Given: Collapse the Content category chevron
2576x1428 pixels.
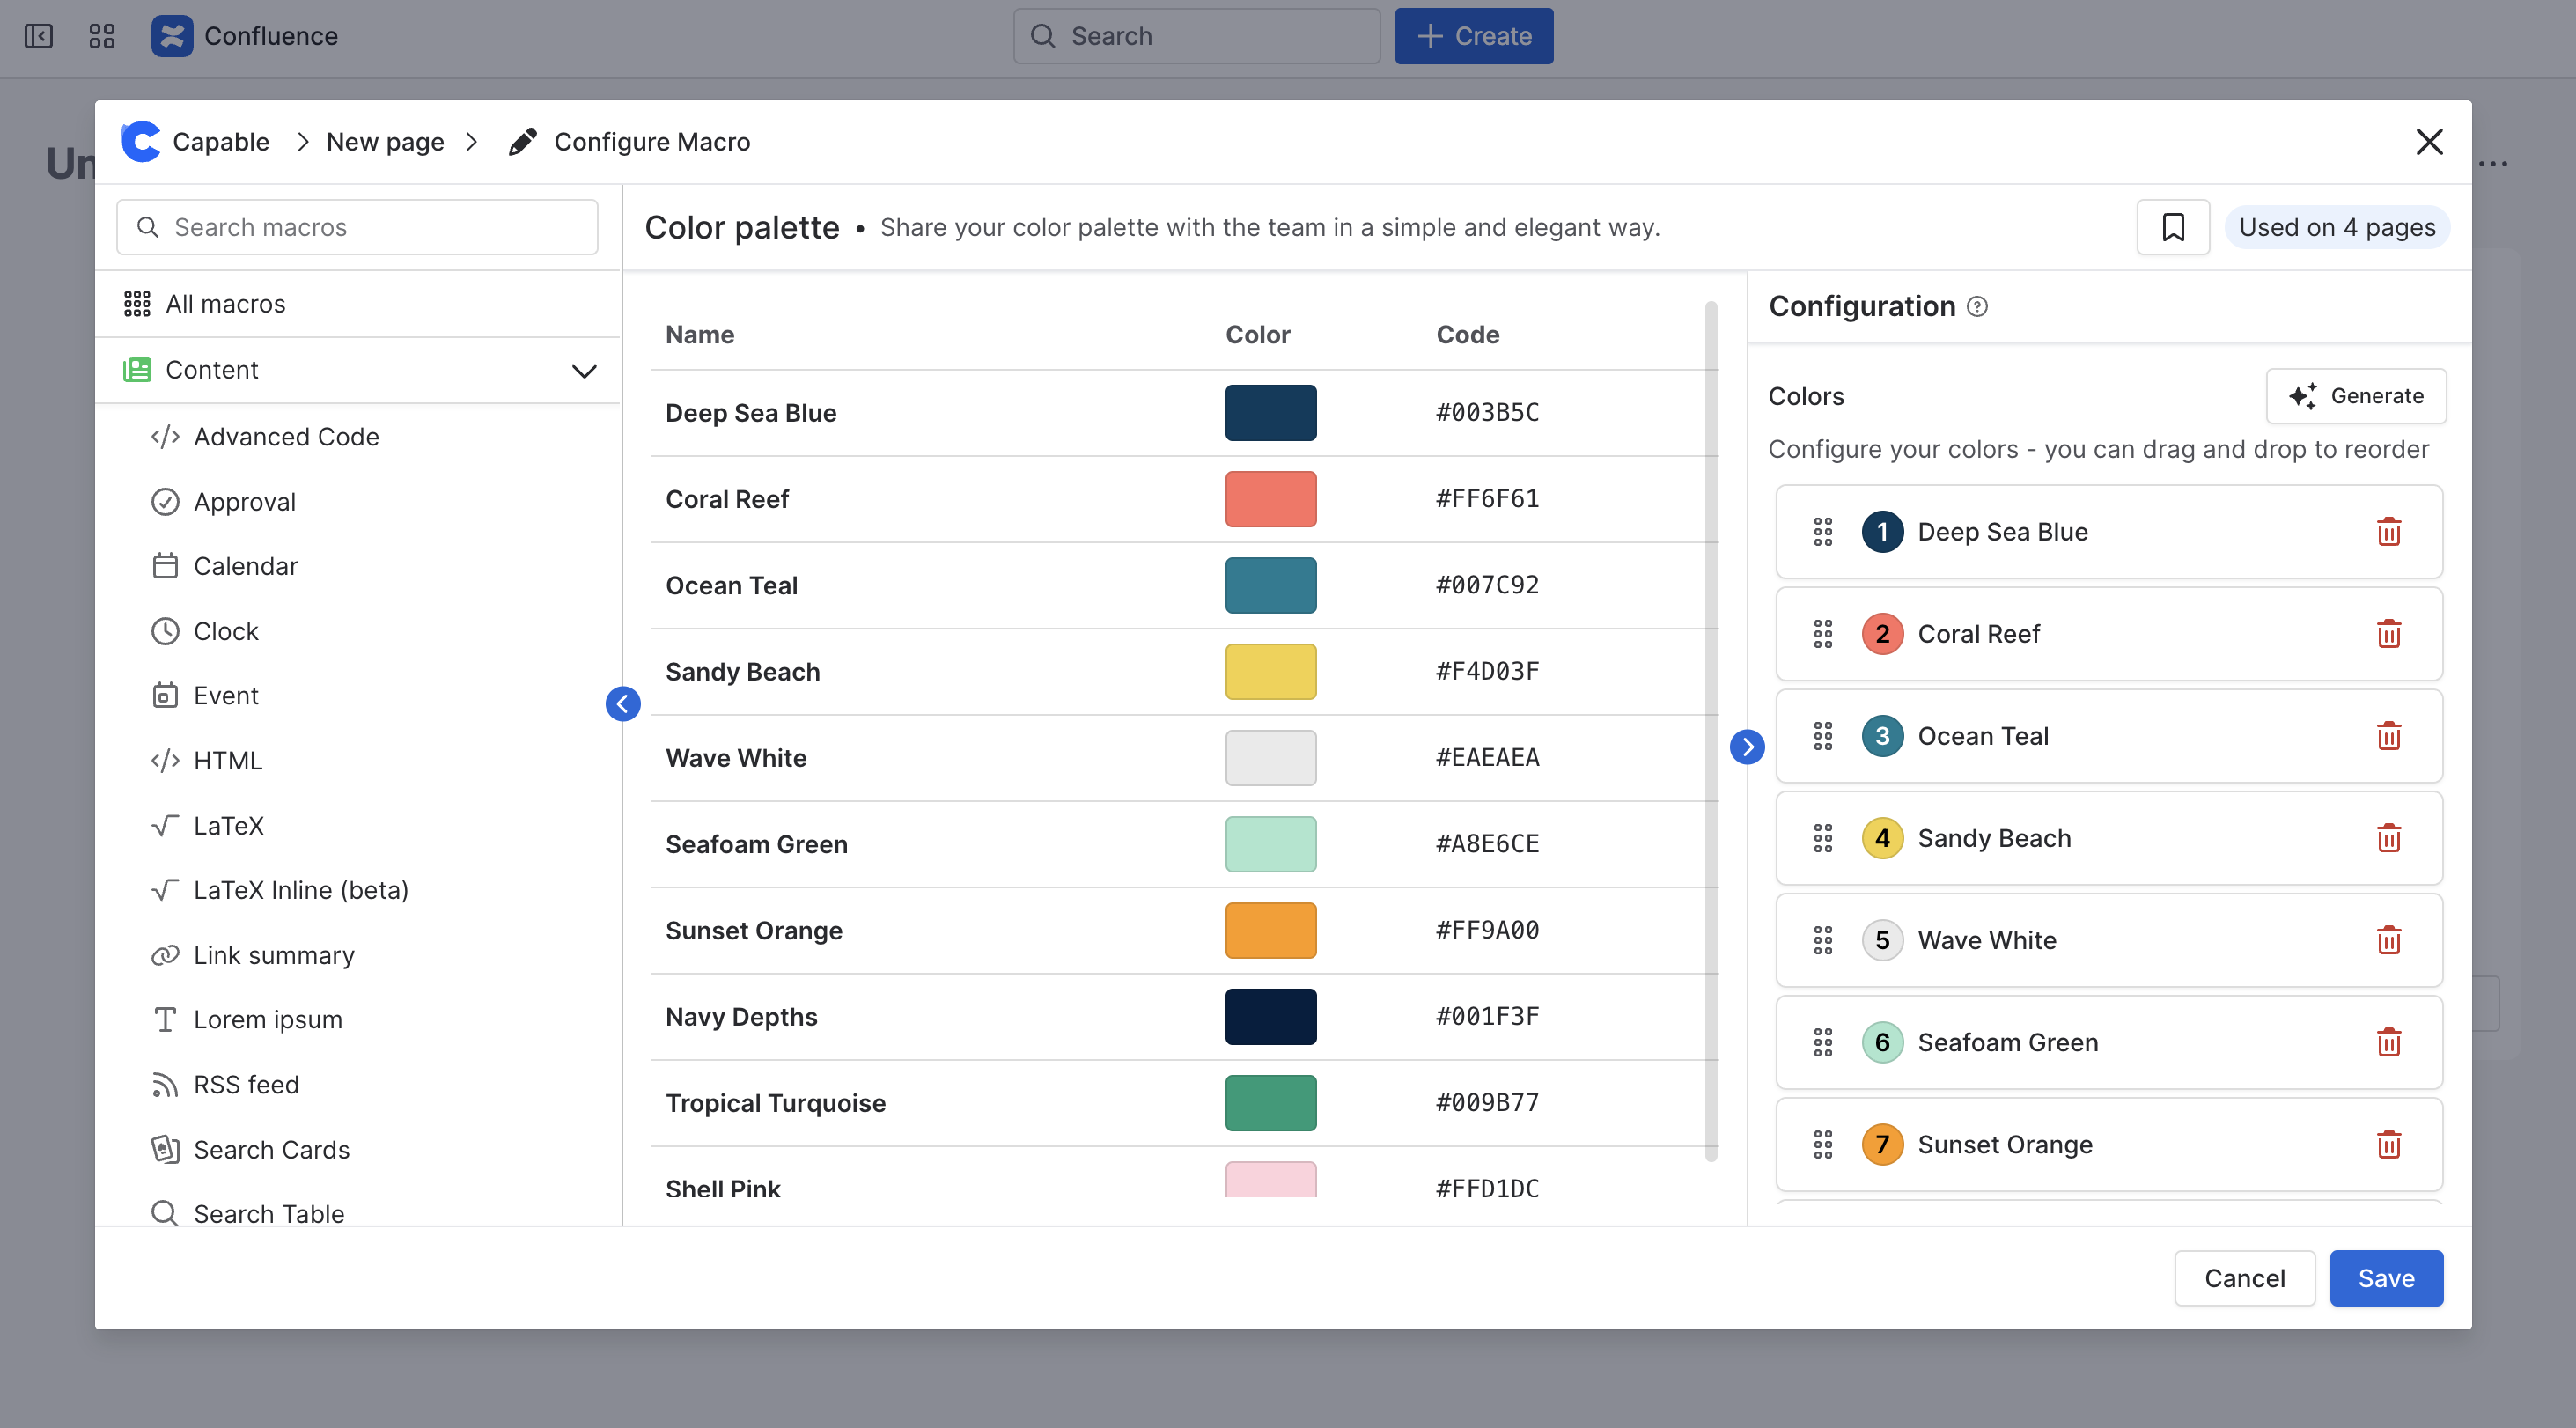Looking at the screenshot, I should click(x=584, y=371).
